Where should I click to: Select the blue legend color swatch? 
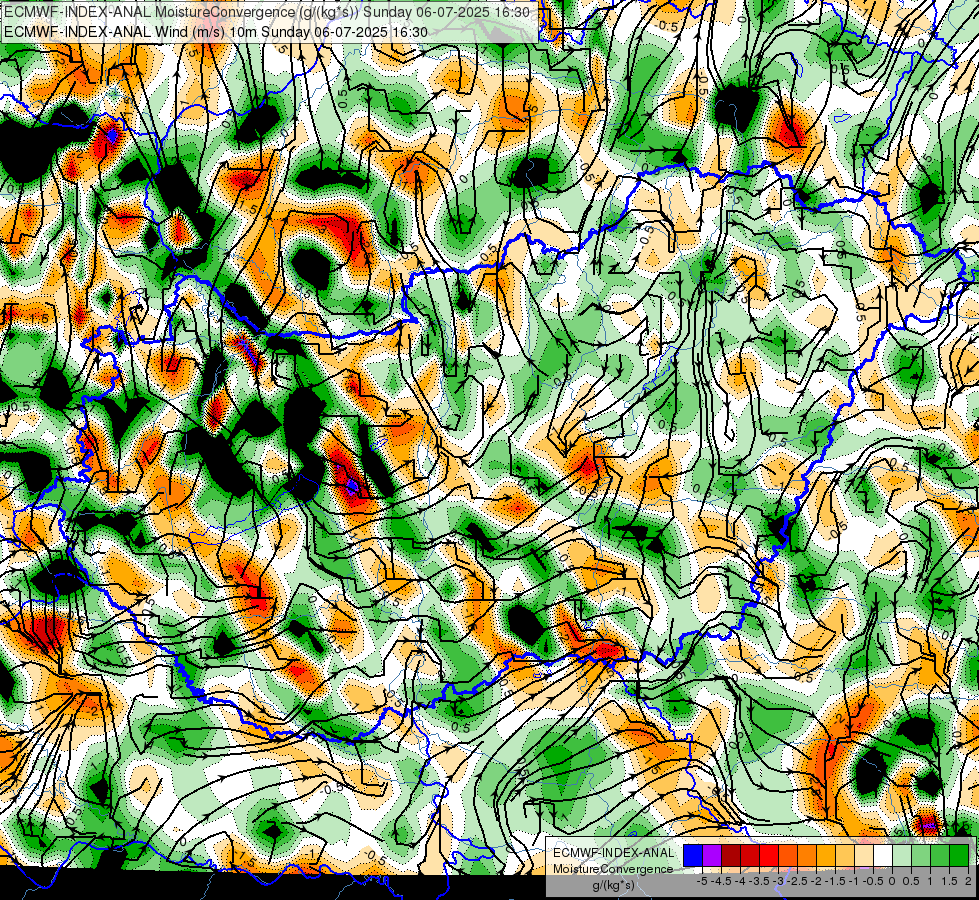(x=693, y=856)
